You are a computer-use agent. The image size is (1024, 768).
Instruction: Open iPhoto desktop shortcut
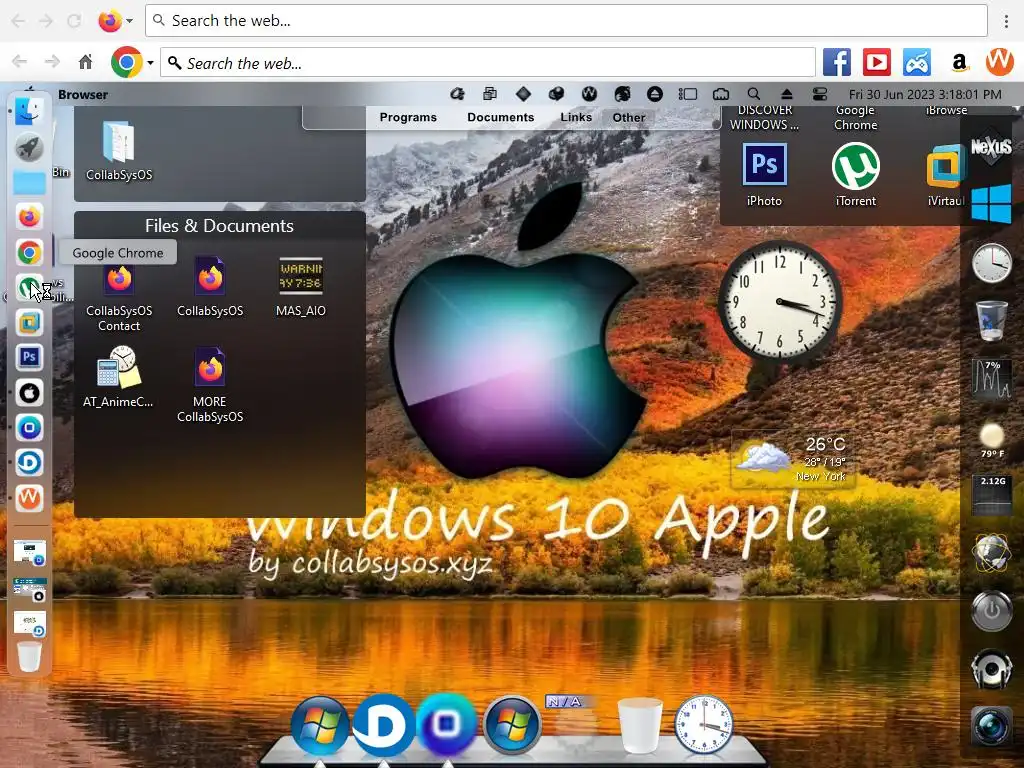(x=764, y=175)
